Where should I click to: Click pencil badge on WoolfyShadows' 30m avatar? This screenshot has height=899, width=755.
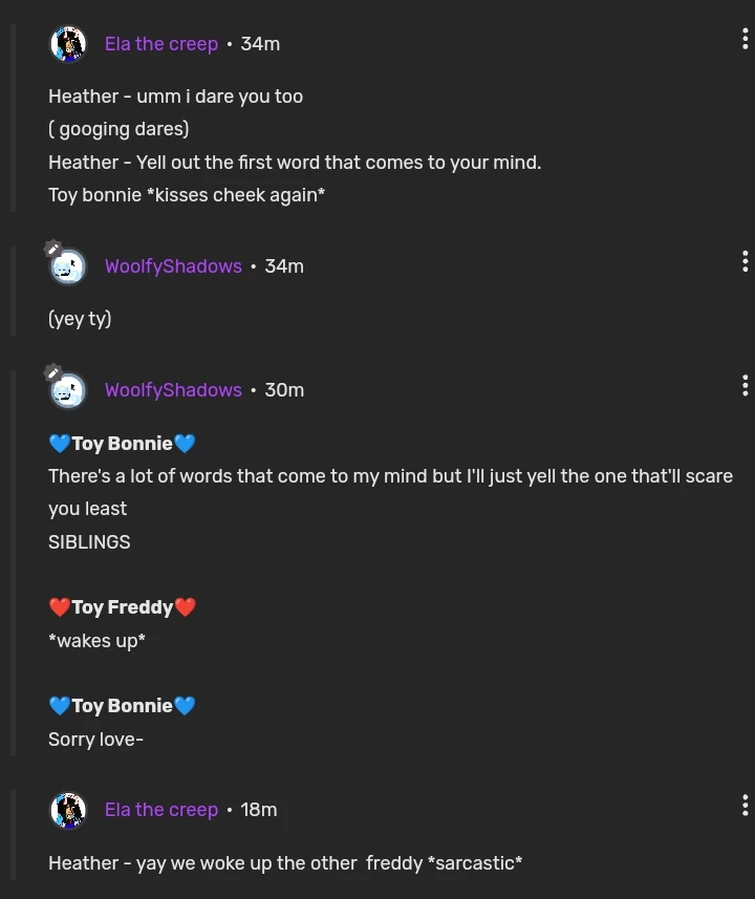[53, 373]
